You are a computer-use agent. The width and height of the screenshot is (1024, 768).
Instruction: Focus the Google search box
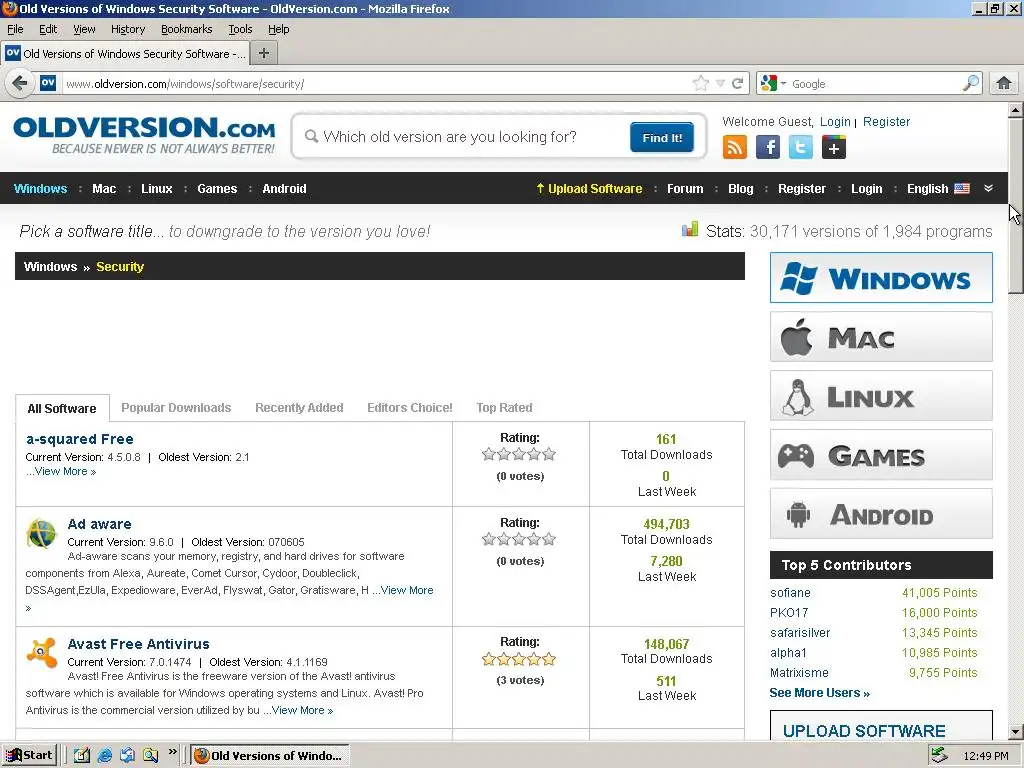point(874,84)
